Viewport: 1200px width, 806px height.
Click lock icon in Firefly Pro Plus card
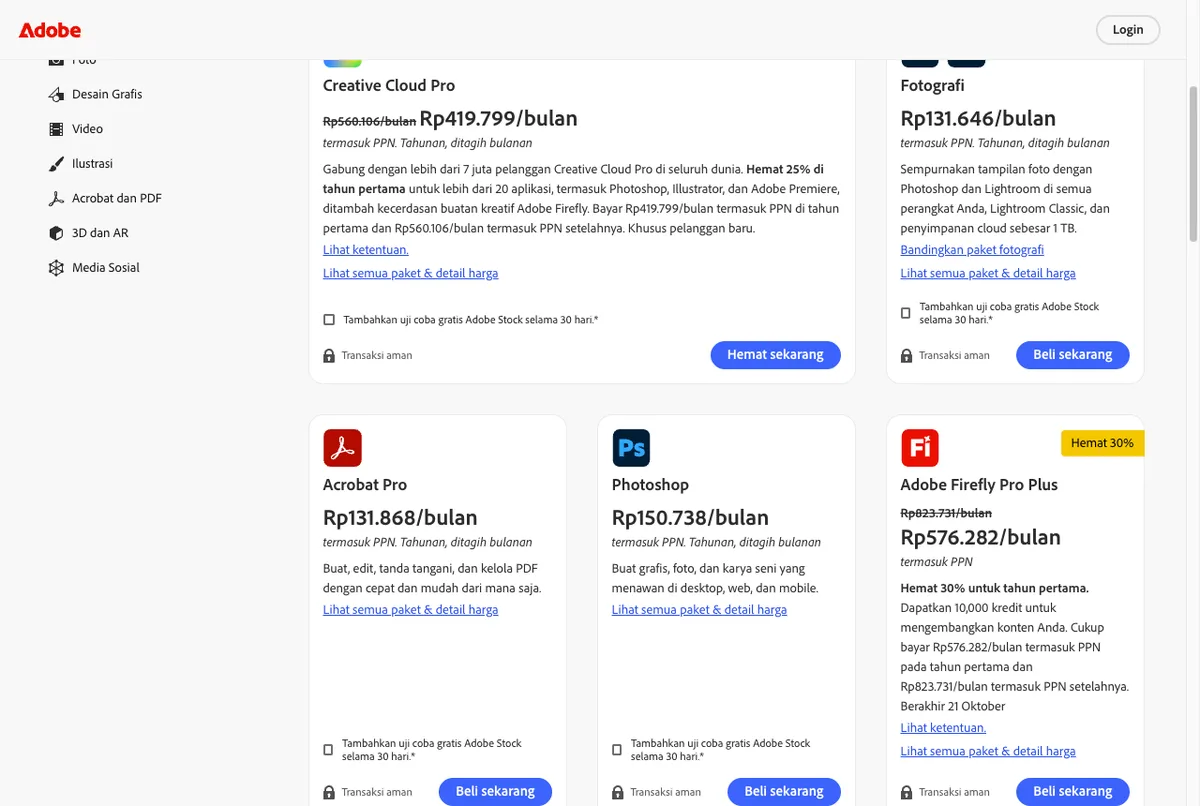point(907,793)
